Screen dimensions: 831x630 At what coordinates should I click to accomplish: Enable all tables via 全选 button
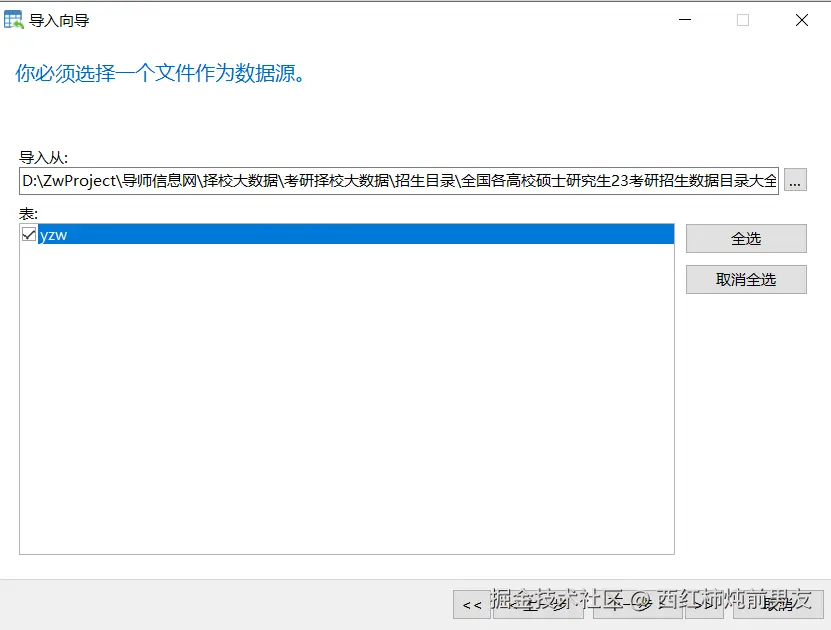[x=745, y=238]
